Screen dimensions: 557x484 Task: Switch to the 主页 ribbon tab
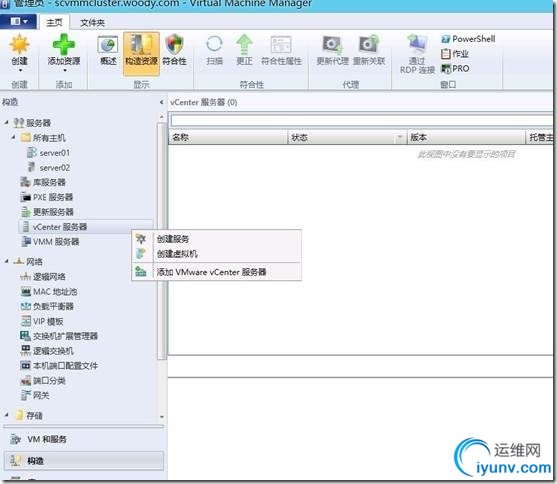point(54,23)
